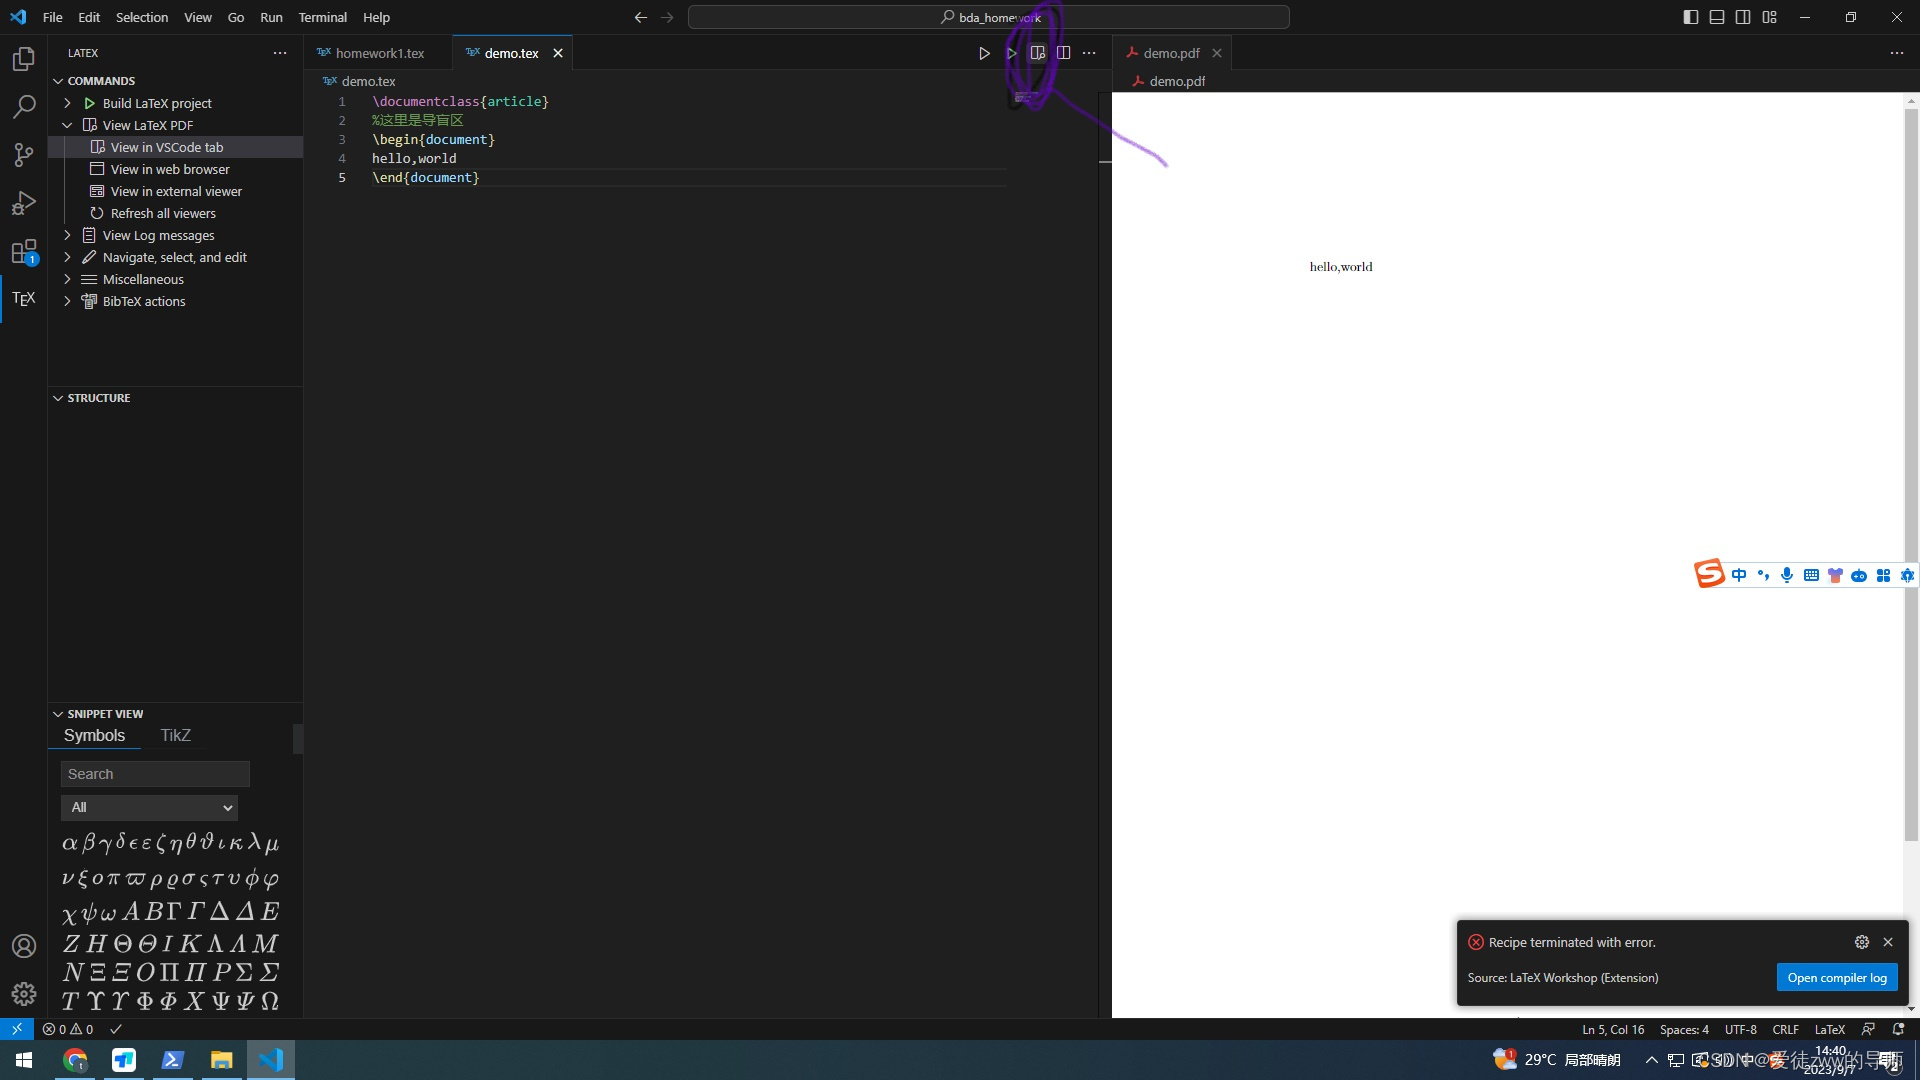Open the Terminal menu
The width and height of the screenshot is (1920, 1080).
[322, 17]
